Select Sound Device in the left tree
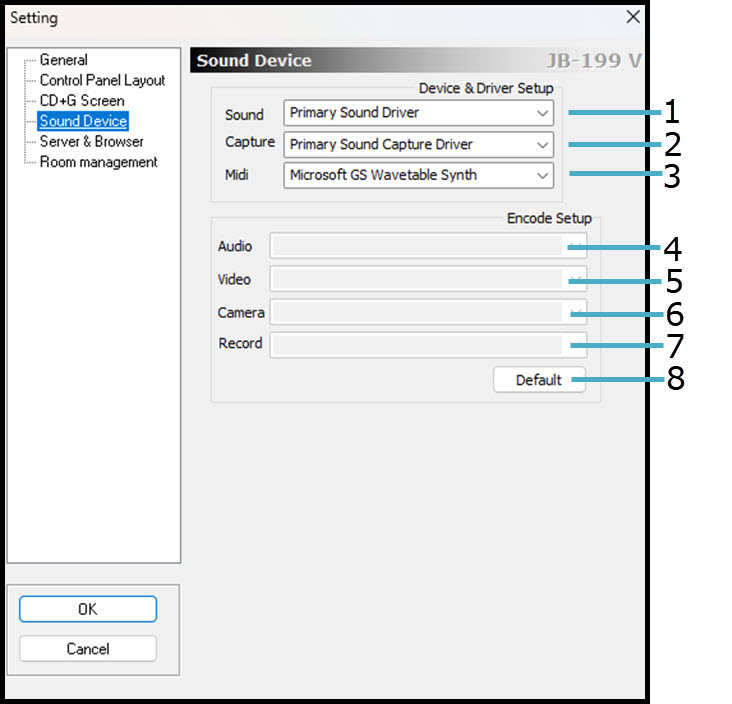This screenshot has width=732, height=704. tap(83, 121)
